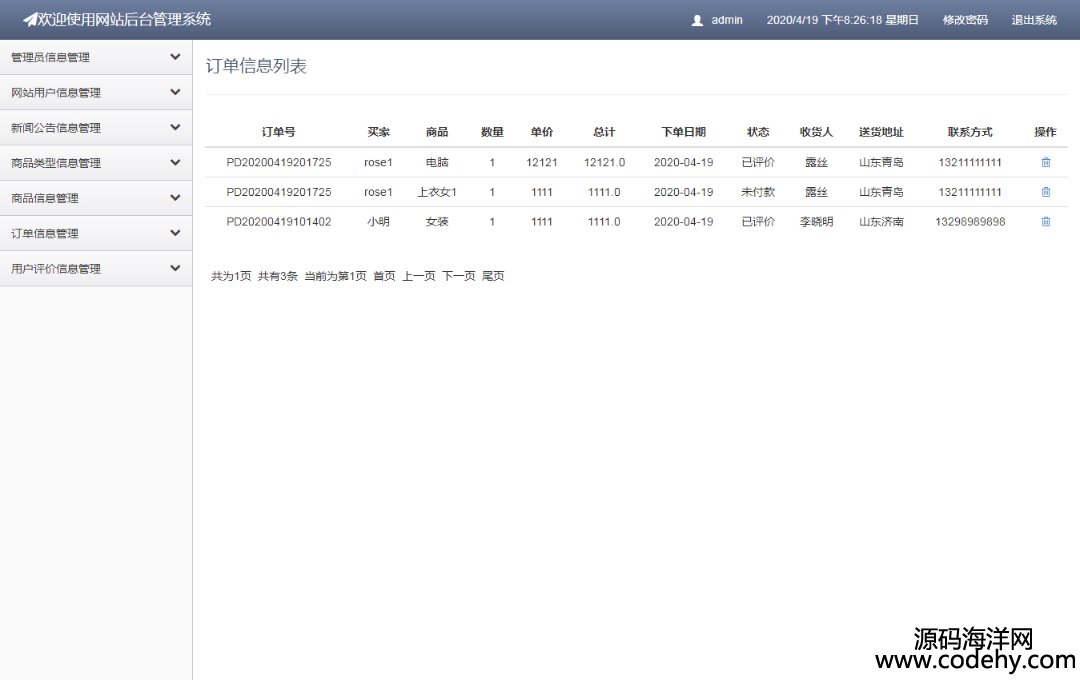This screenshot has width=1080, height=680.
Task: Click 上衣女1 product cell
Action: (x=437, y=192)
